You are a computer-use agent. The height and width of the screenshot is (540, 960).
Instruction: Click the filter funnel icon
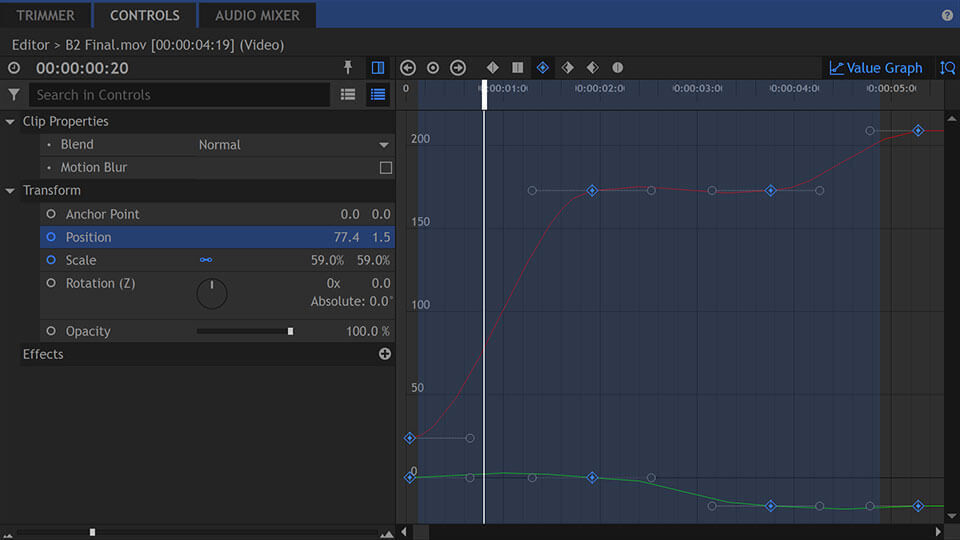(14, 95)
